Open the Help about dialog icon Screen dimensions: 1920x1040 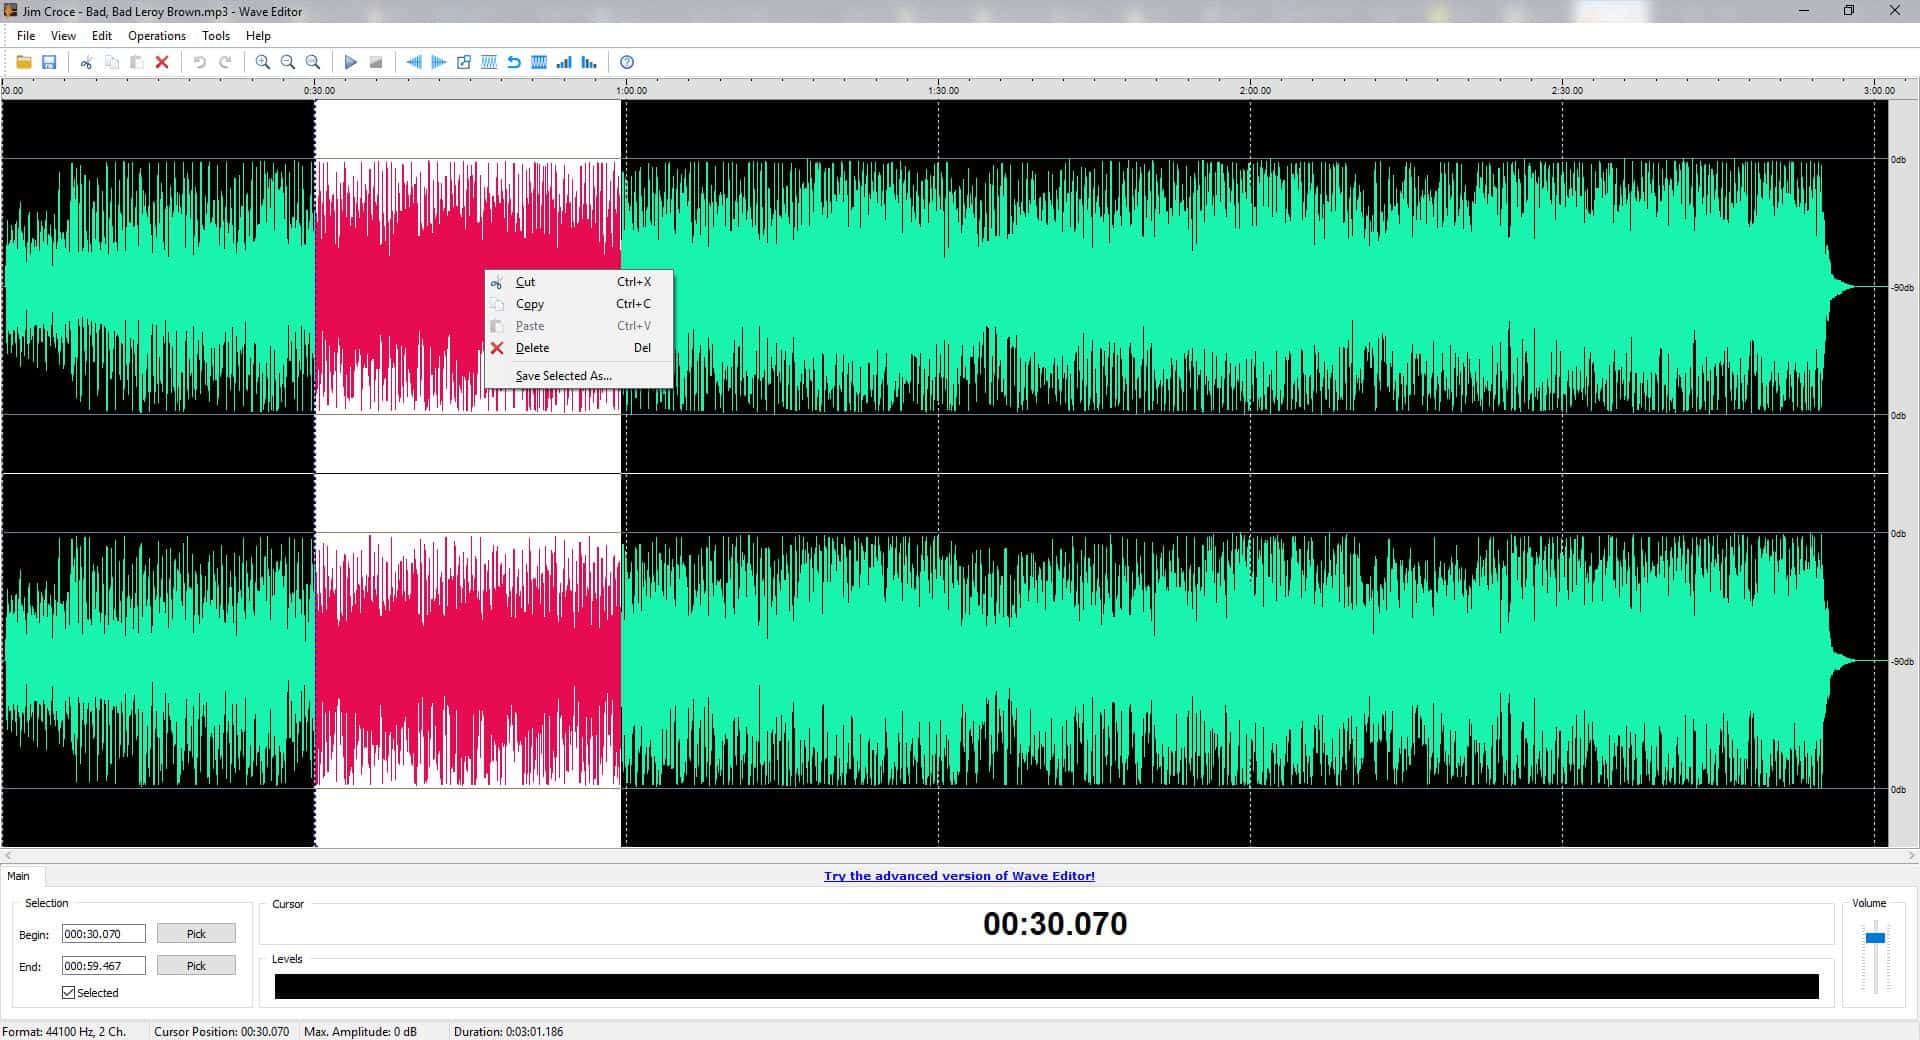[x=627, y=62]
